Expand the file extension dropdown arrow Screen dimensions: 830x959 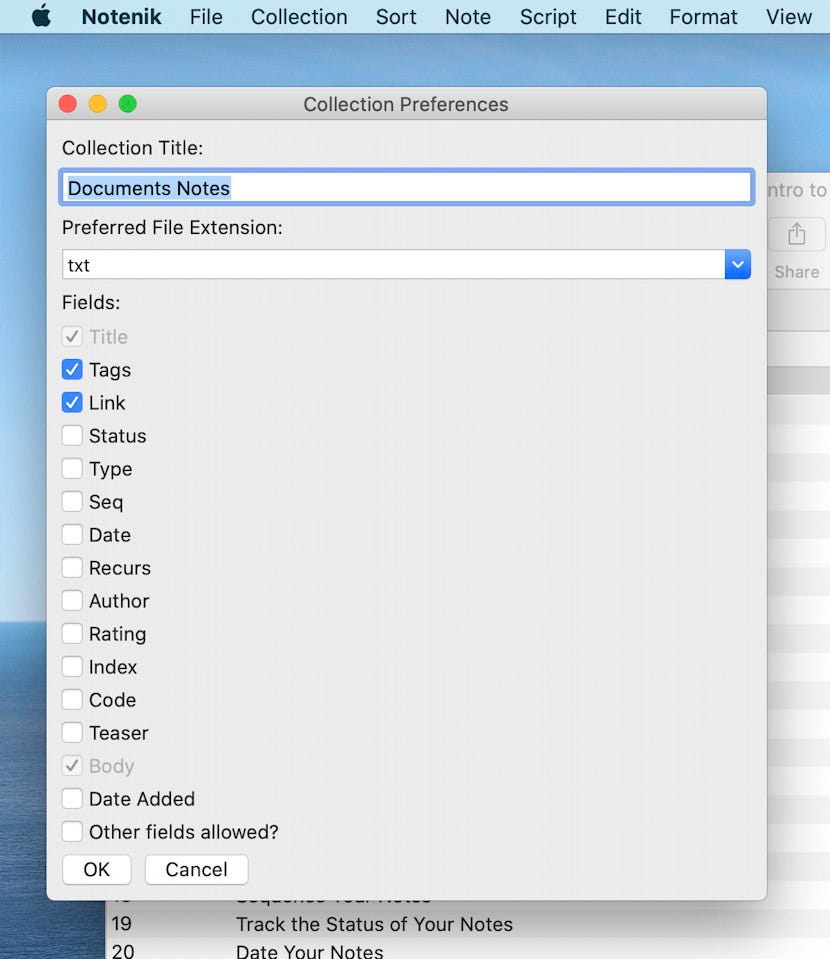[x=738, y=264]
